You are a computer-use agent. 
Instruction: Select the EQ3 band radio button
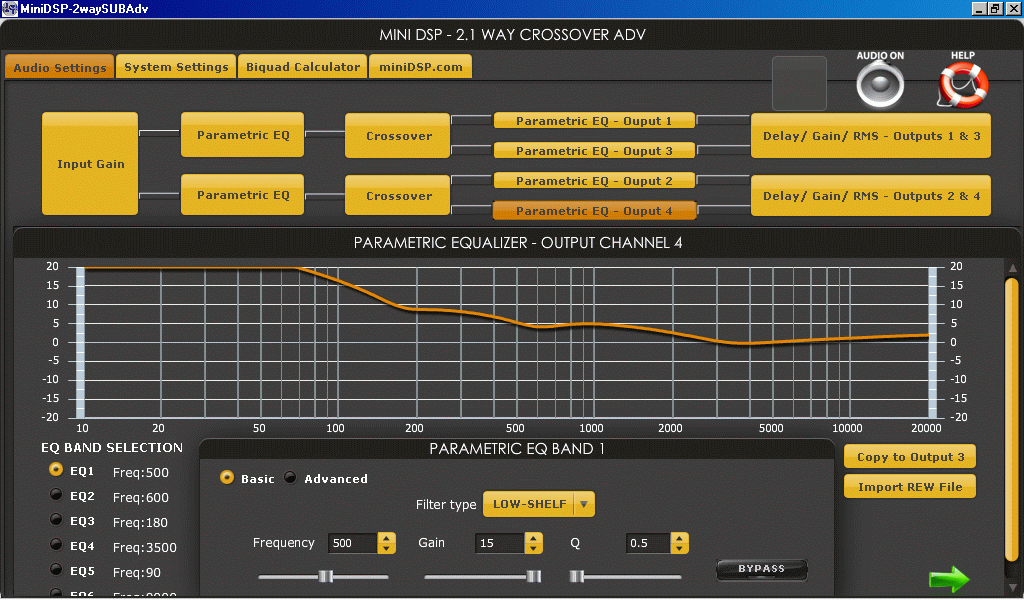pos(56,520)
